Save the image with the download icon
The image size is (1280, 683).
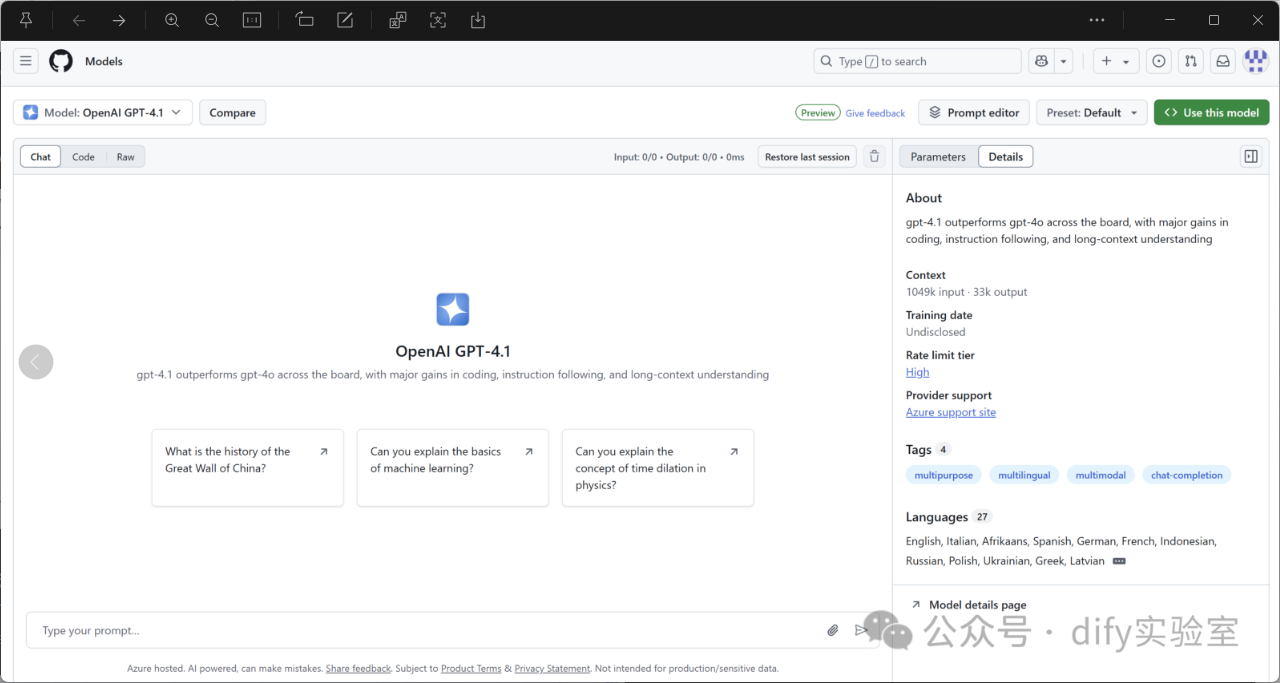click(x=478, y=20)
